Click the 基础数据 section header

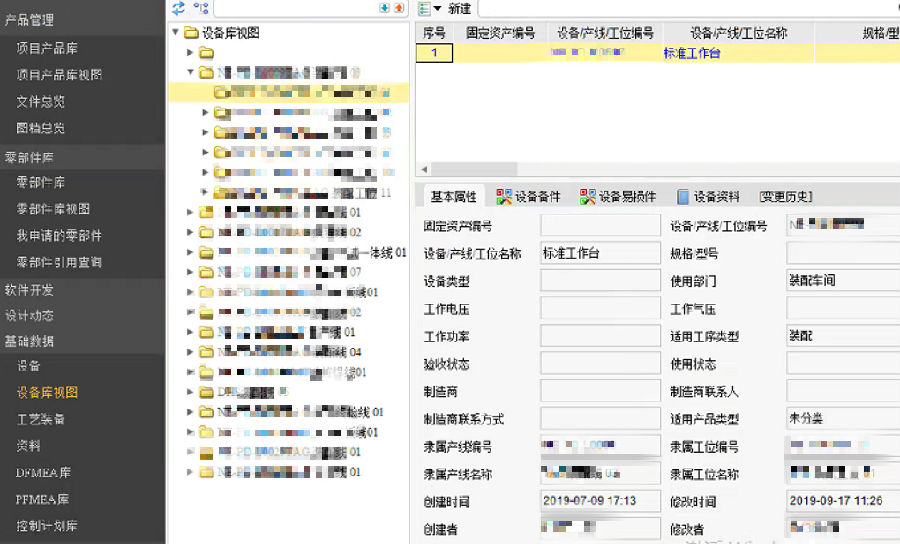coord(29,341)
